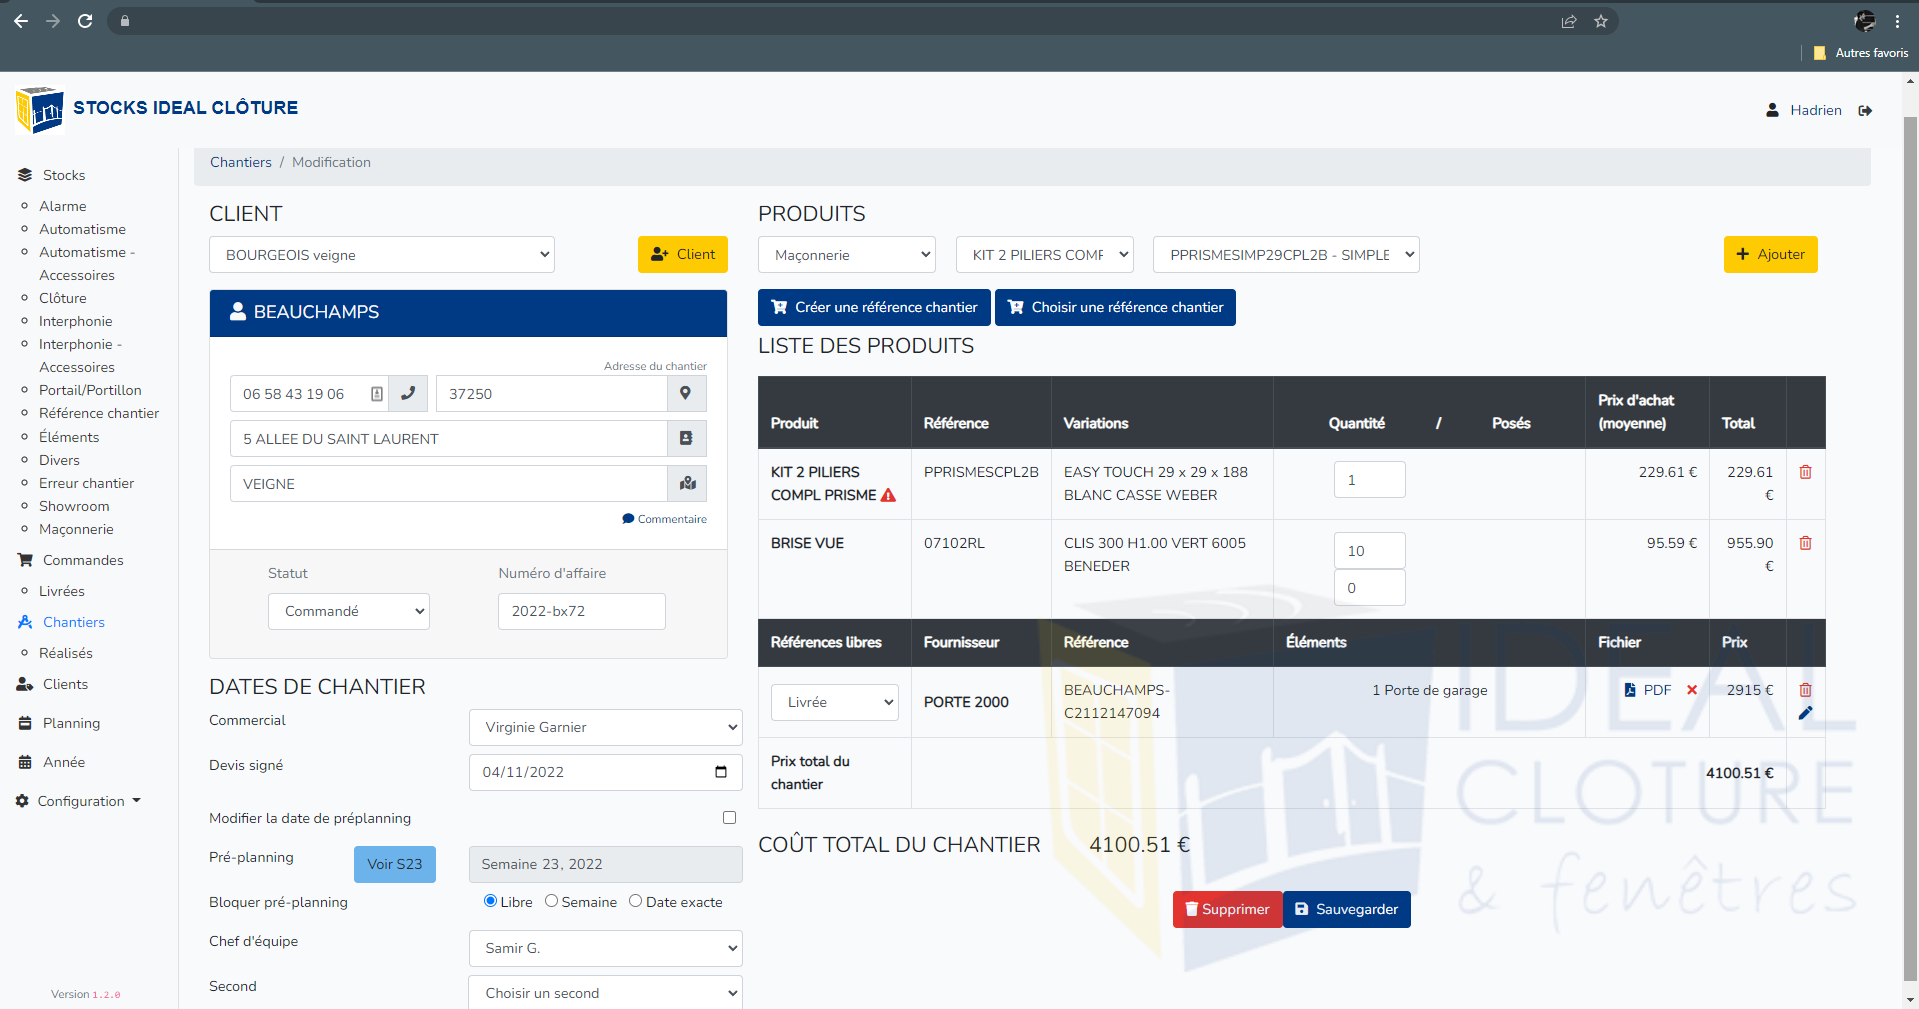Bookmark this page with the star icon
Screen dimensions: 1919x1009
click(x=1601, y=21)
